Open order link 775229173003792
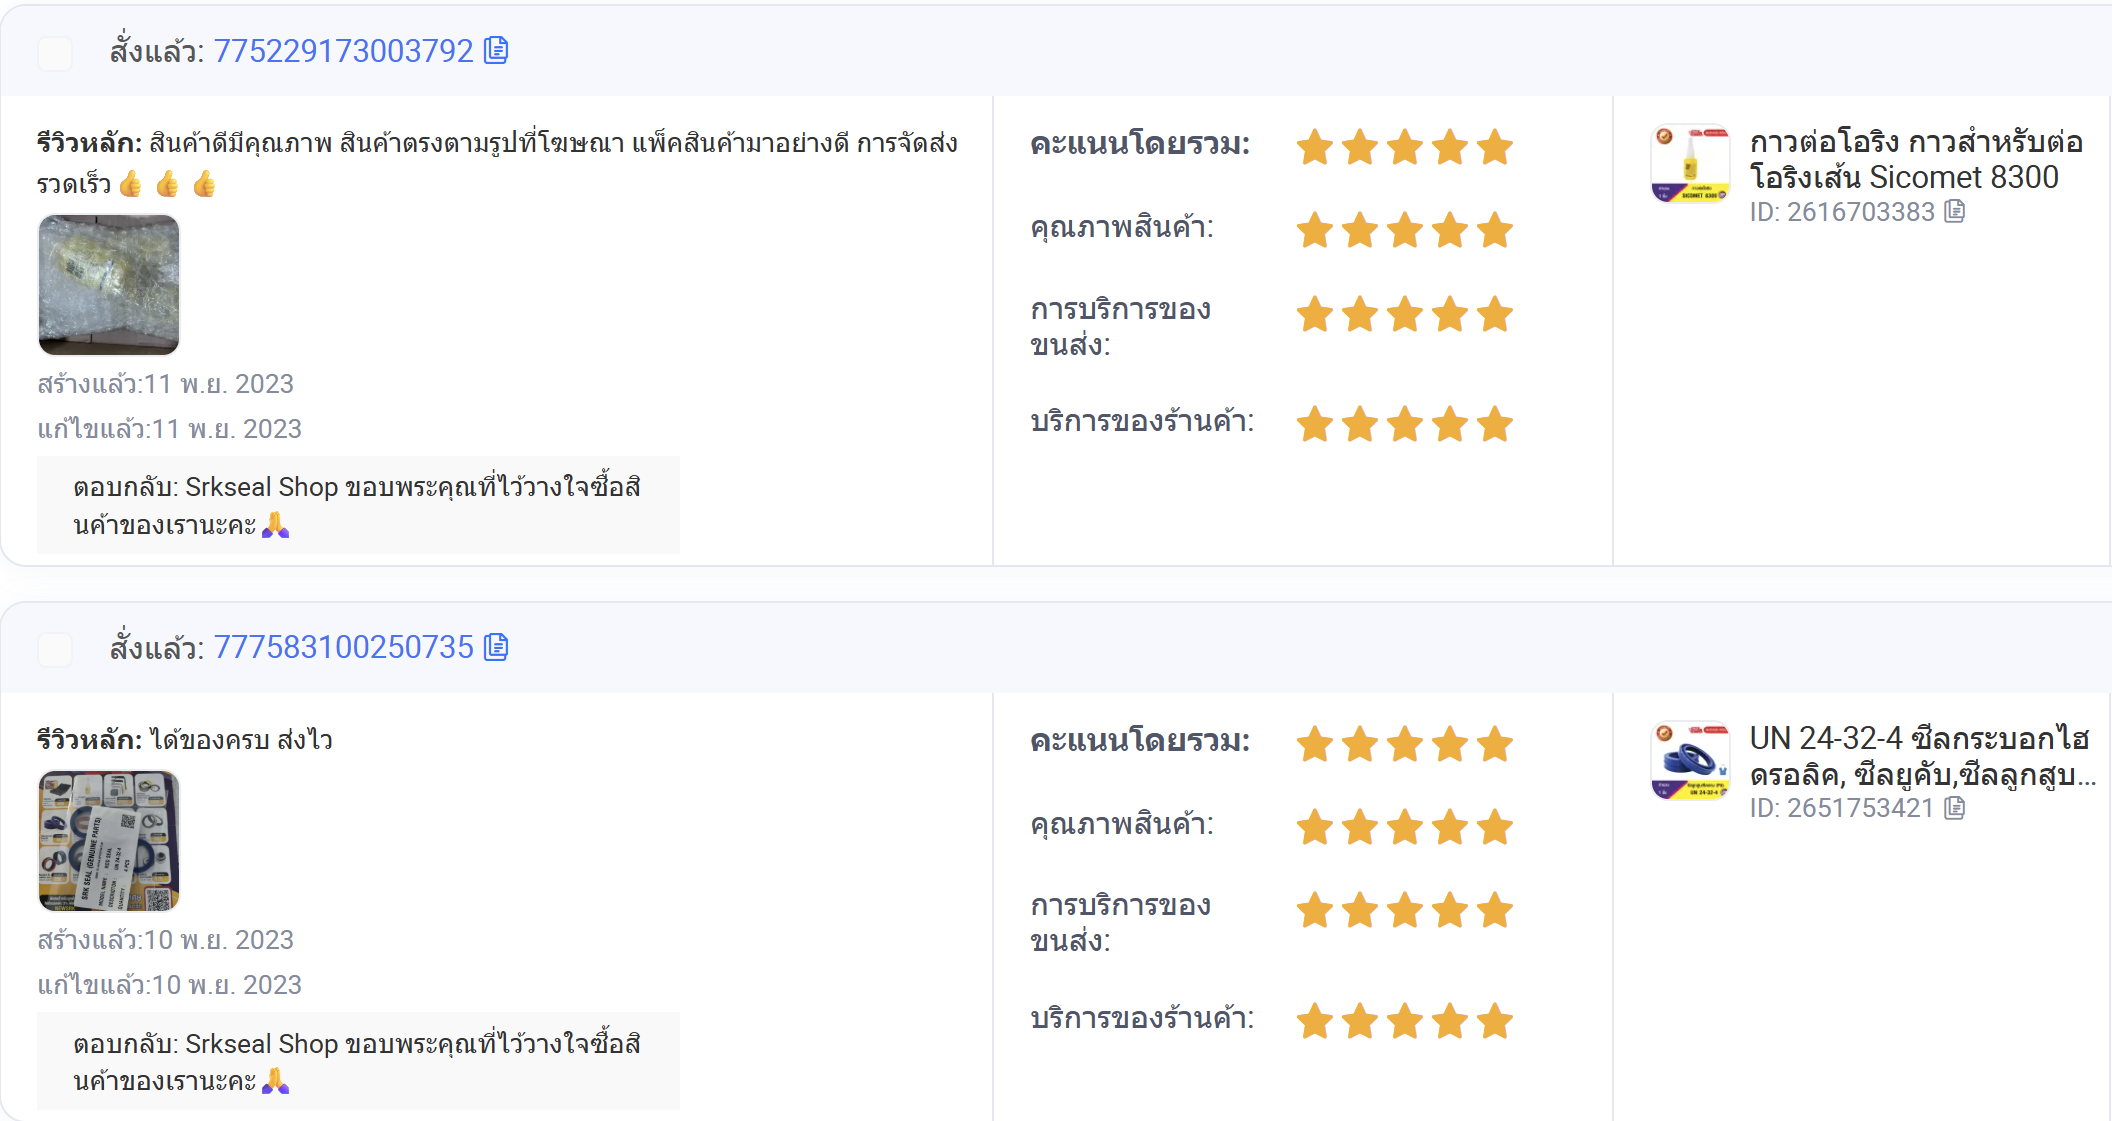The height and width of the screenshot is (1121, 2112). point(343,51)
